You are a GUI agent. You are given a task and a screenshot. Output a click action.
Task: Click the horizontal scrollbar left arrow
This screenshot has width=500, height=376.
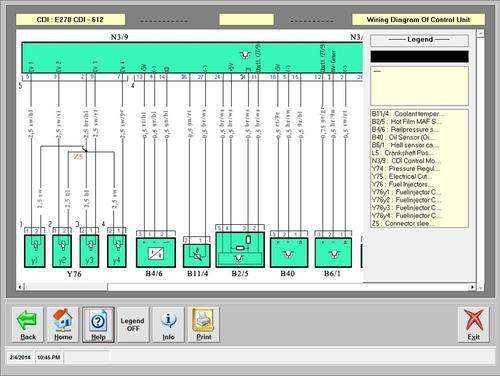tap(20, 287)
